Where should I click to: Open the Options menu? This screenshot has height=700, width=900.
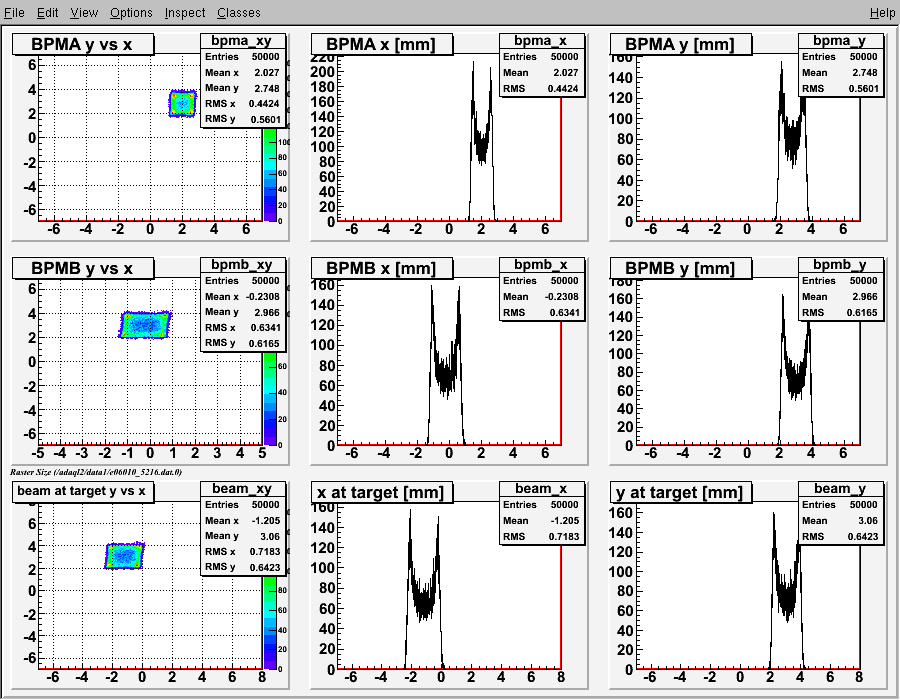(131, 13)
